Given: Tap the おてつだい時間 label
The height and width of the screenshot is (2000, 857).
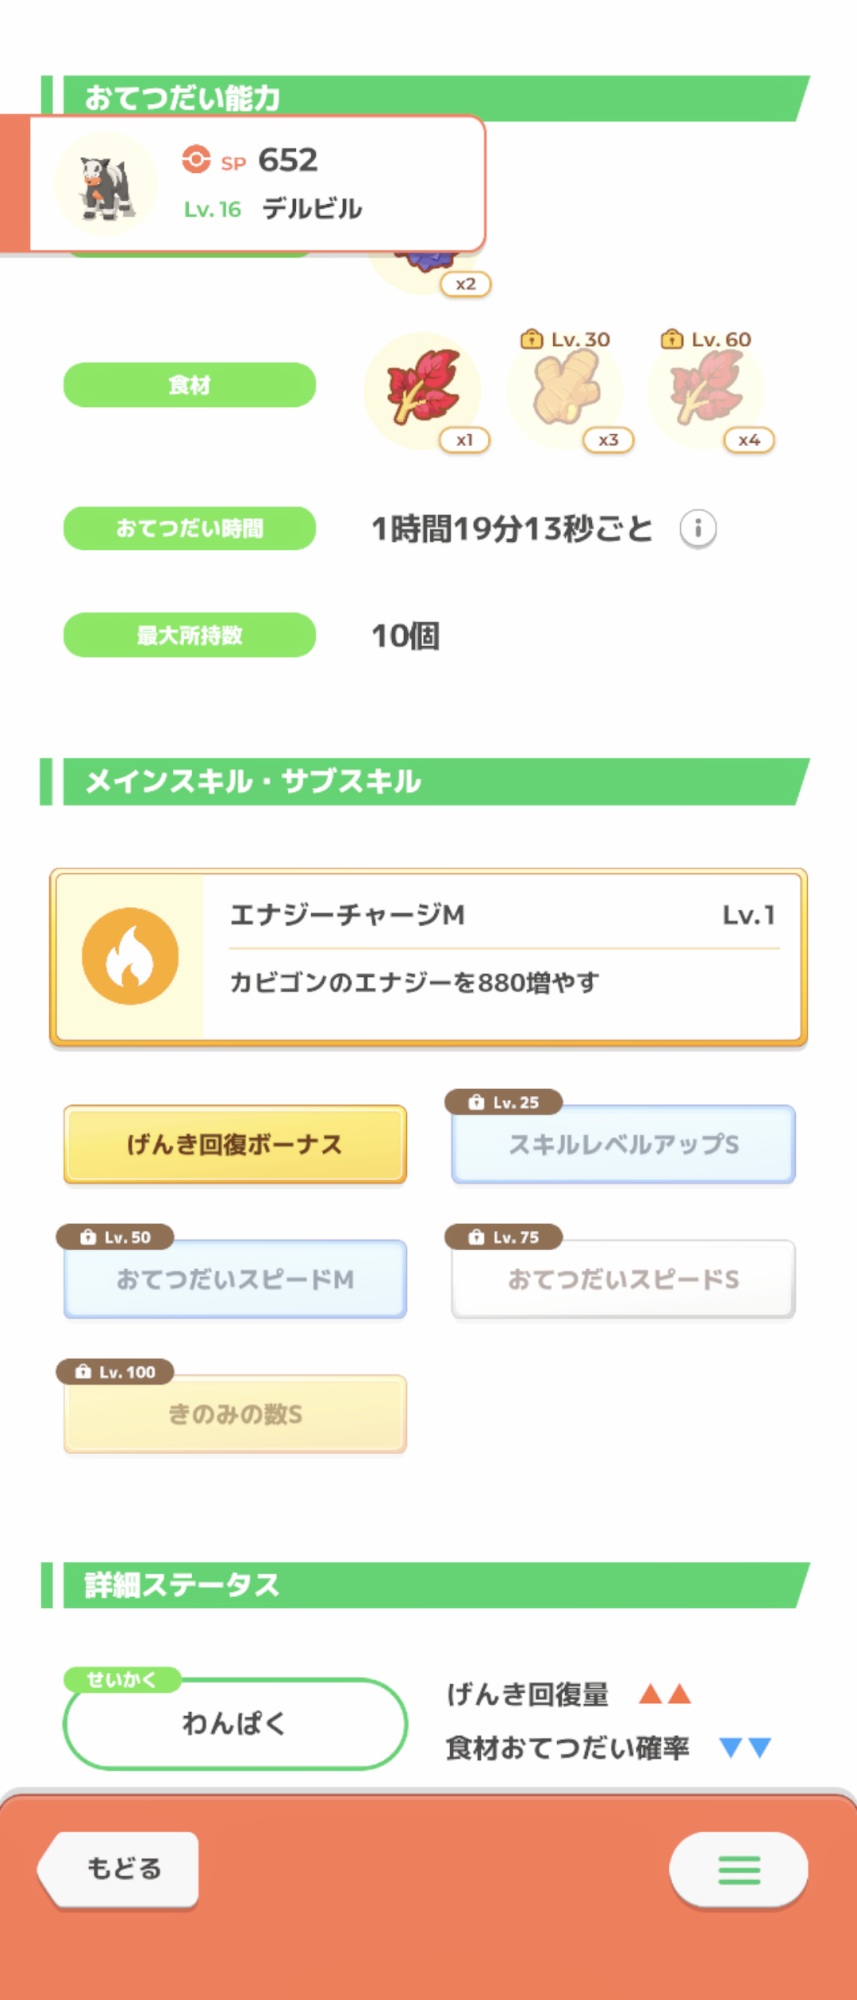Looking at the screenshot, I should click(x=190, y=528).
